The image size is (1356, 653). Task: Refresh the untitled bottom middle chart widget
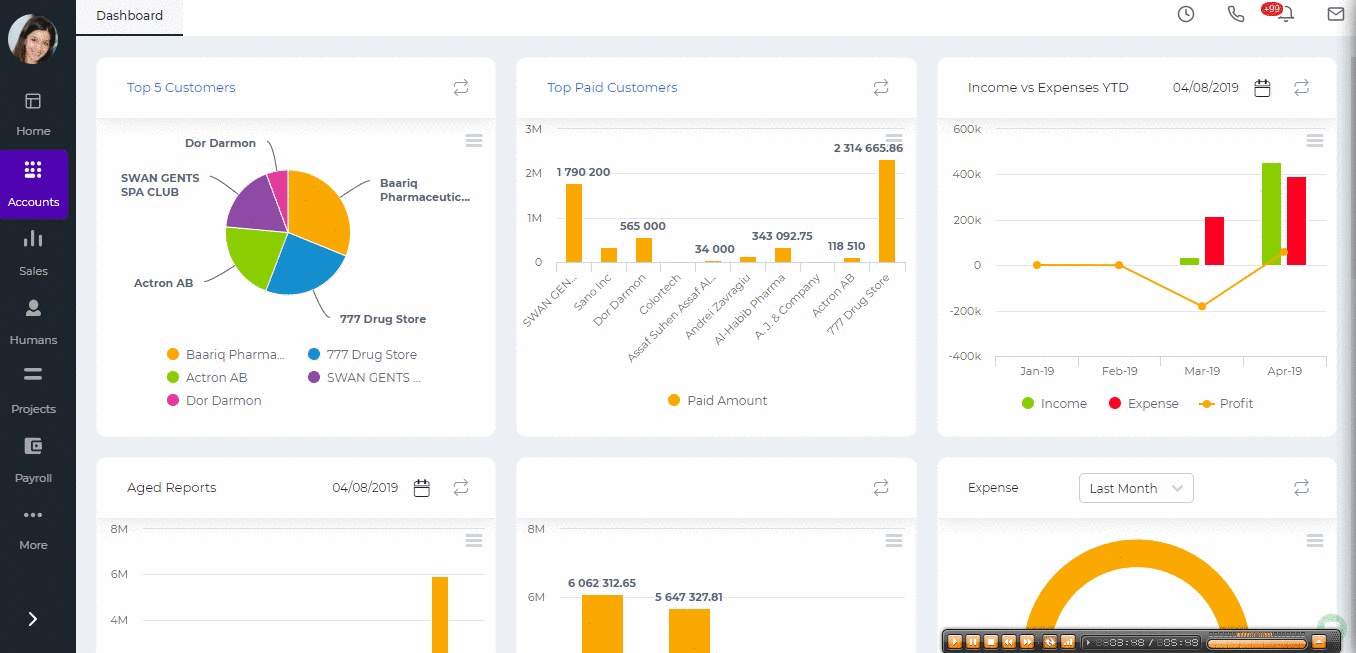point(881,488)
